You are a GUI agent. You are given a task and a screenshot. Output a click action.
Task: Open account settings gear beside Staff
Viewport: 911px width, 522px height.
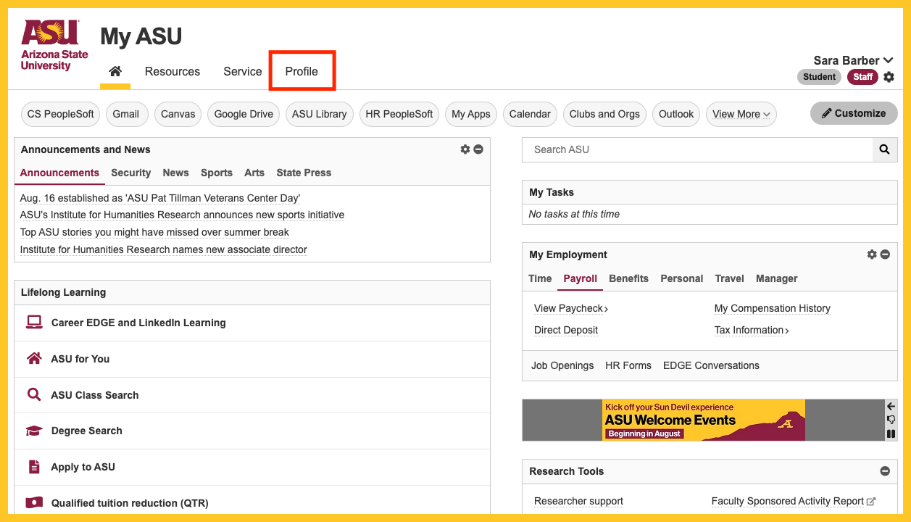(x=888, y=77)
